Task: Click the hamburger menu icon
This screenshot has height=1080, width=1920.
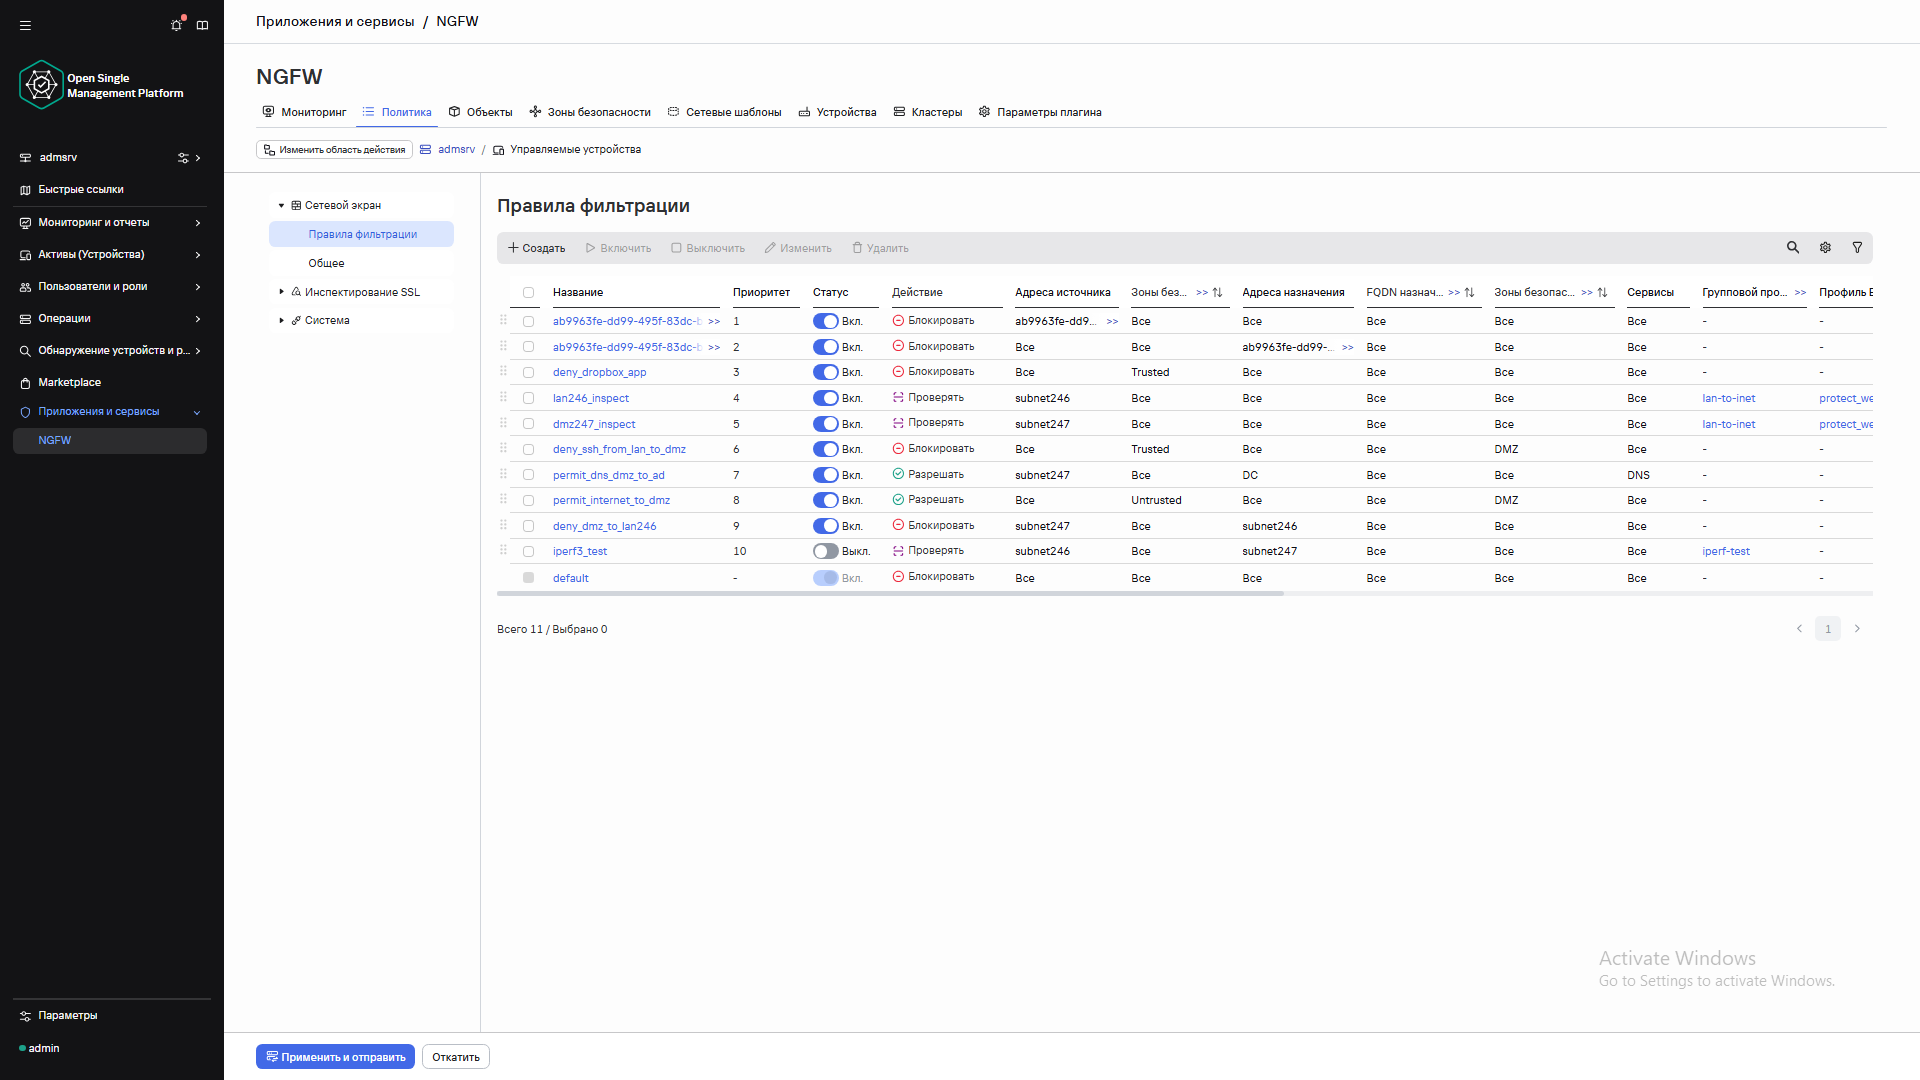Action: coord(26,25)
